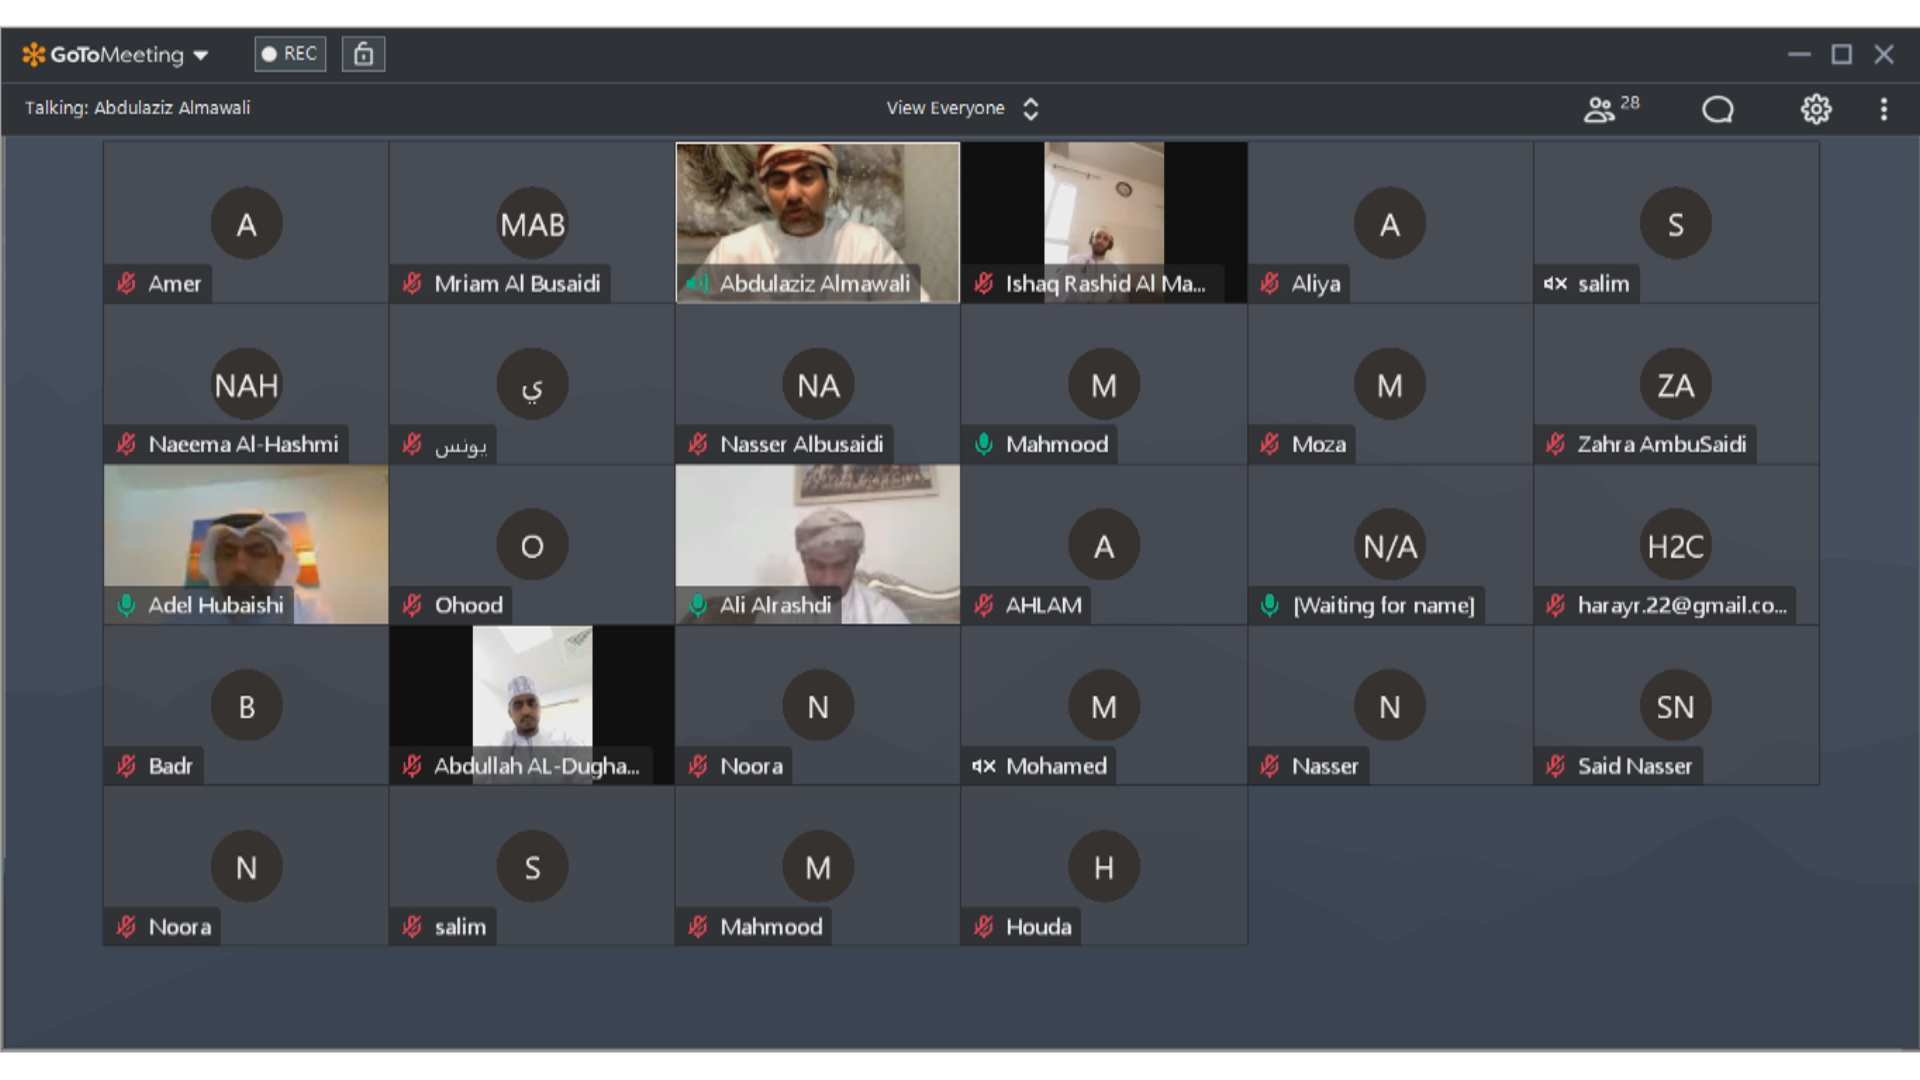Toggle Adel Hubaishi's microphone
The width and height of the screenshot is (1920, 1080).
(x=126, y=605)
